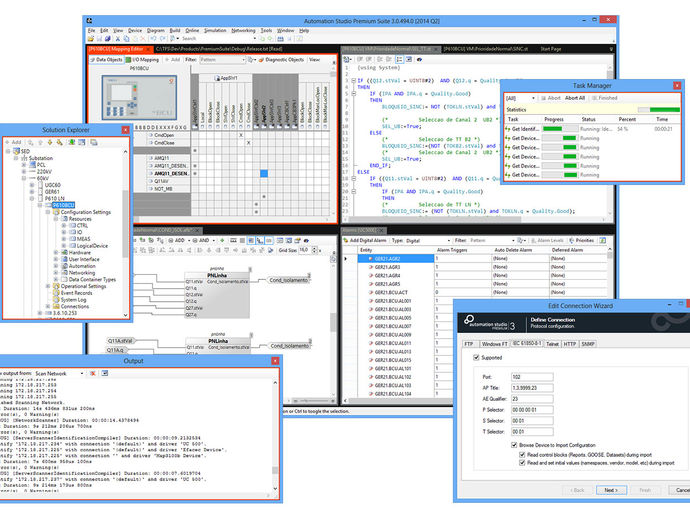The height and width of the screenshot is (518, 690).
Task: Click the green import icon in Solution Explorer toolbar
Action: coord(71,142)
